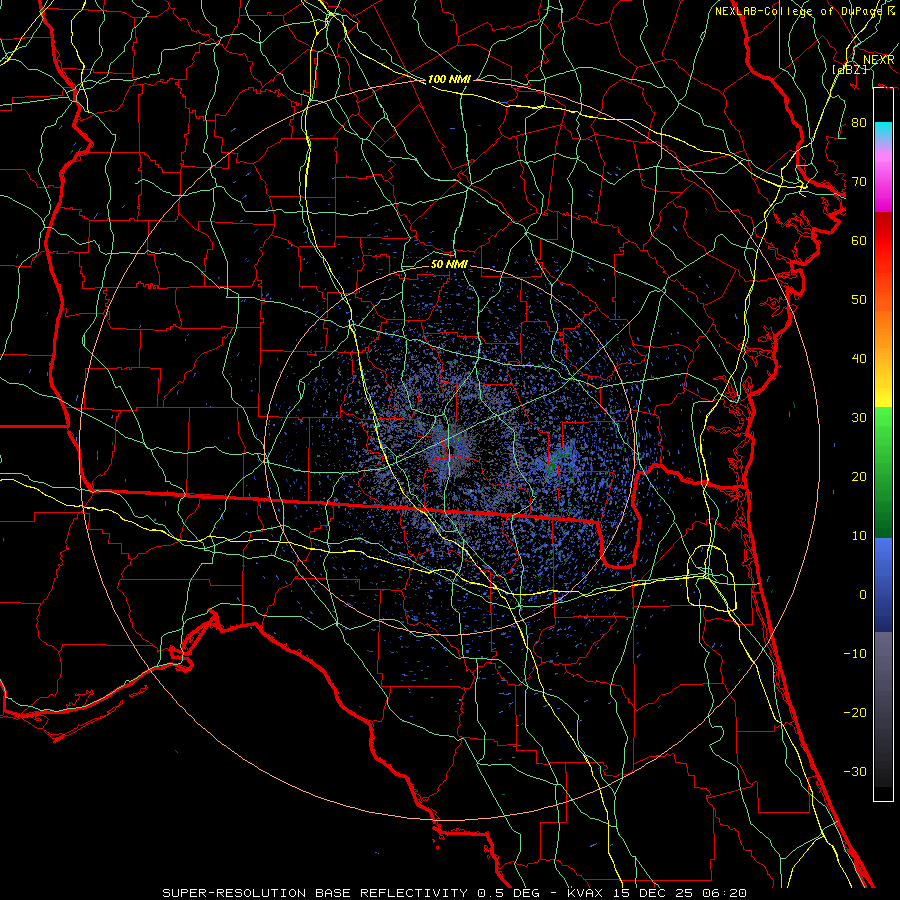
Task: Click the -20 value on the dBZ scale
Action: pos(855,713)
